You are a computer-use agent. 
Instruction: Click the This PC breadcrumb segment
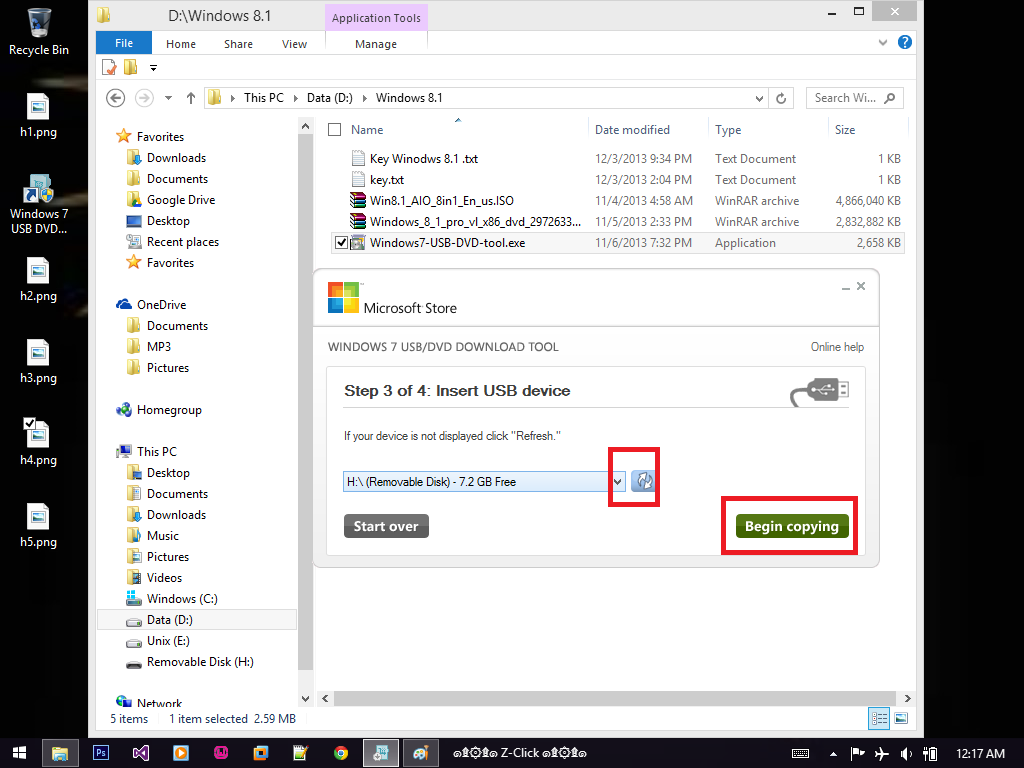[x=264, y=98]
